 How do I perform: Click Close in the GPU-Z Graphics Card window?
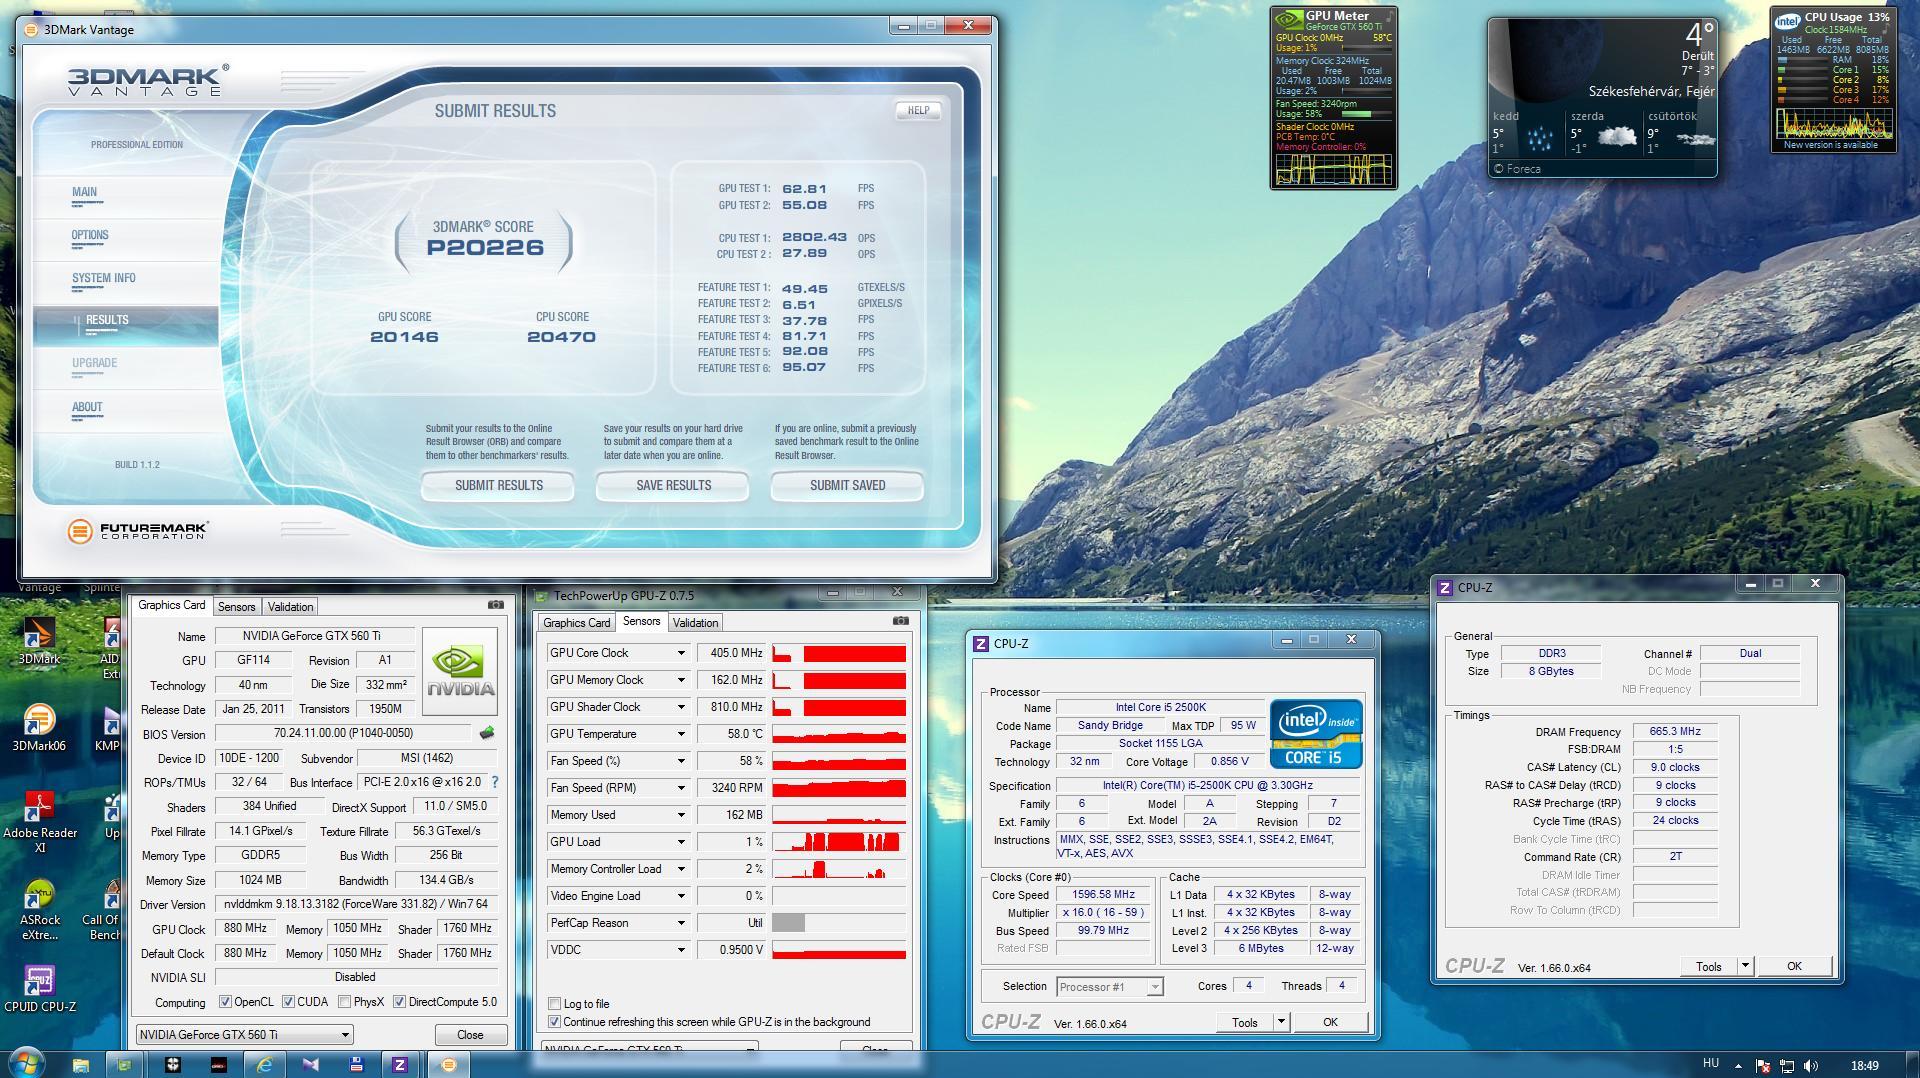click(470, 1035)
